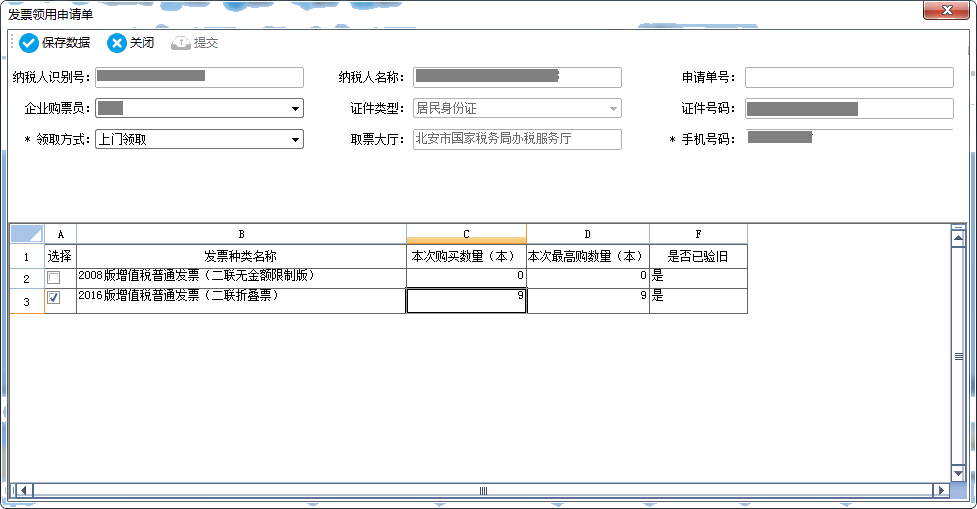Click the 本次购买数量（本） header cell
977x509 pixels.
click(x=466, y=257)
